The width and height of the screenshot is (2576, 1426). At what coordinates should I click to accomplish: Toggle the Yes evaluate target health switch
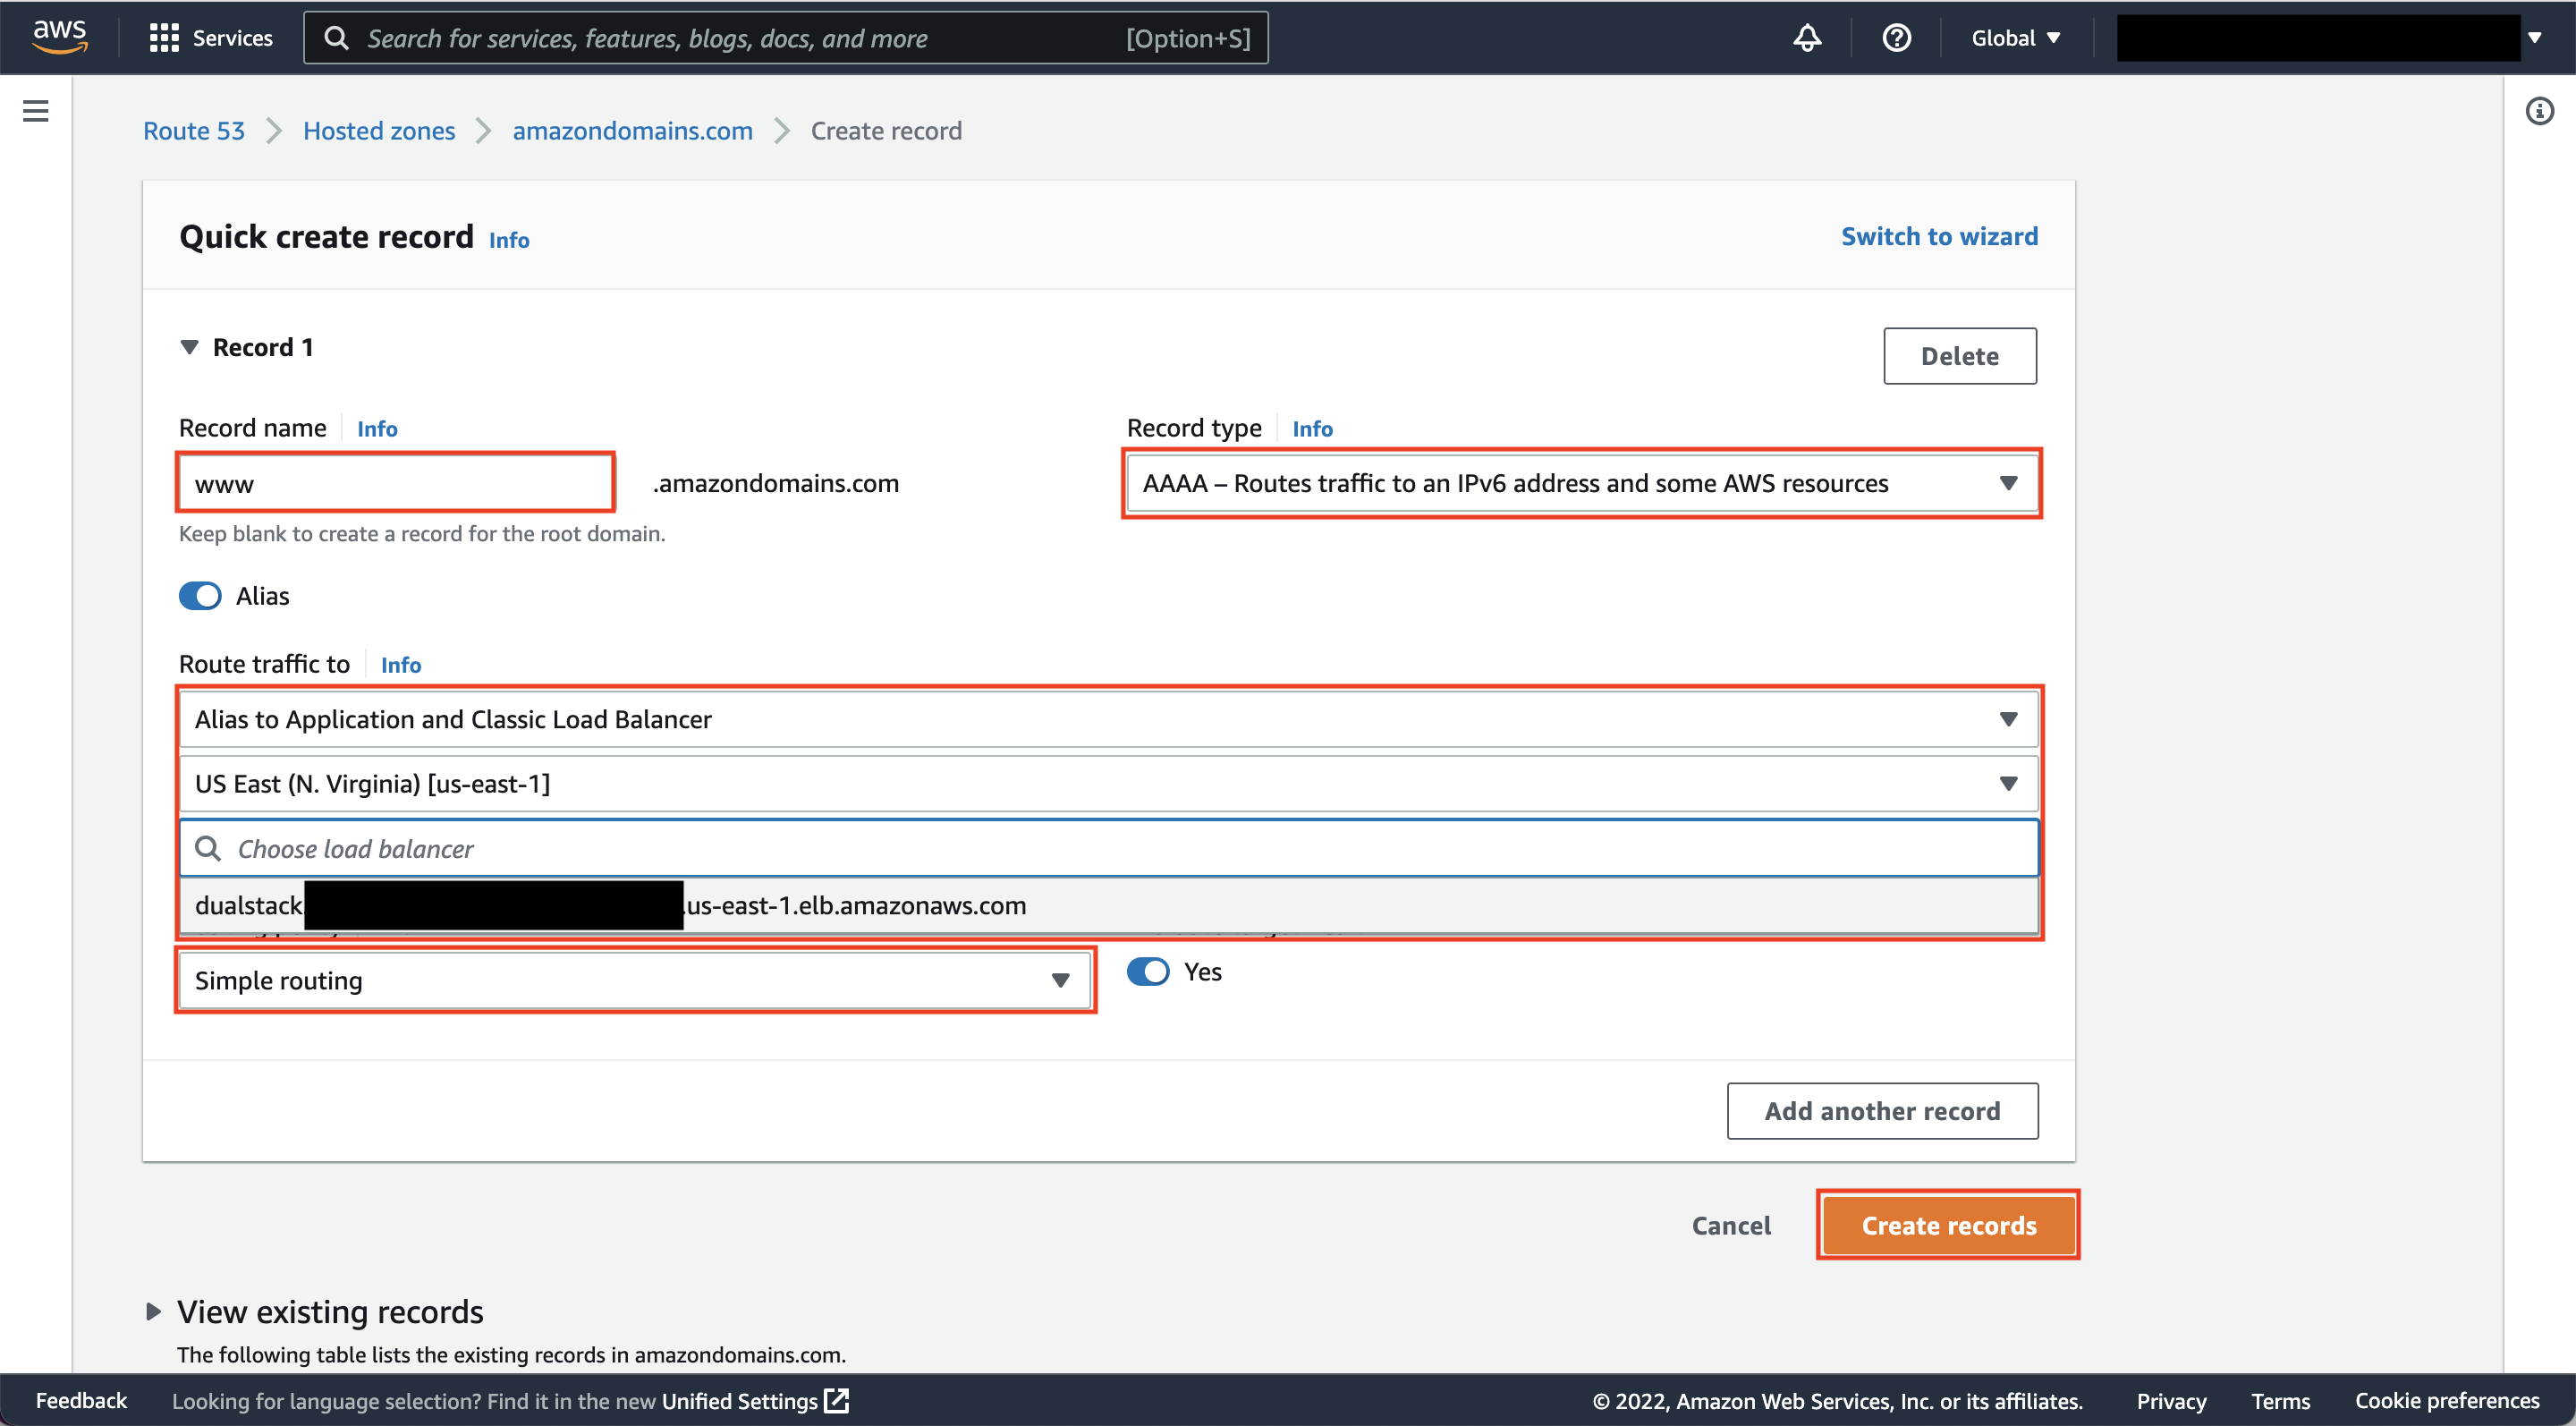point(1149,970)
